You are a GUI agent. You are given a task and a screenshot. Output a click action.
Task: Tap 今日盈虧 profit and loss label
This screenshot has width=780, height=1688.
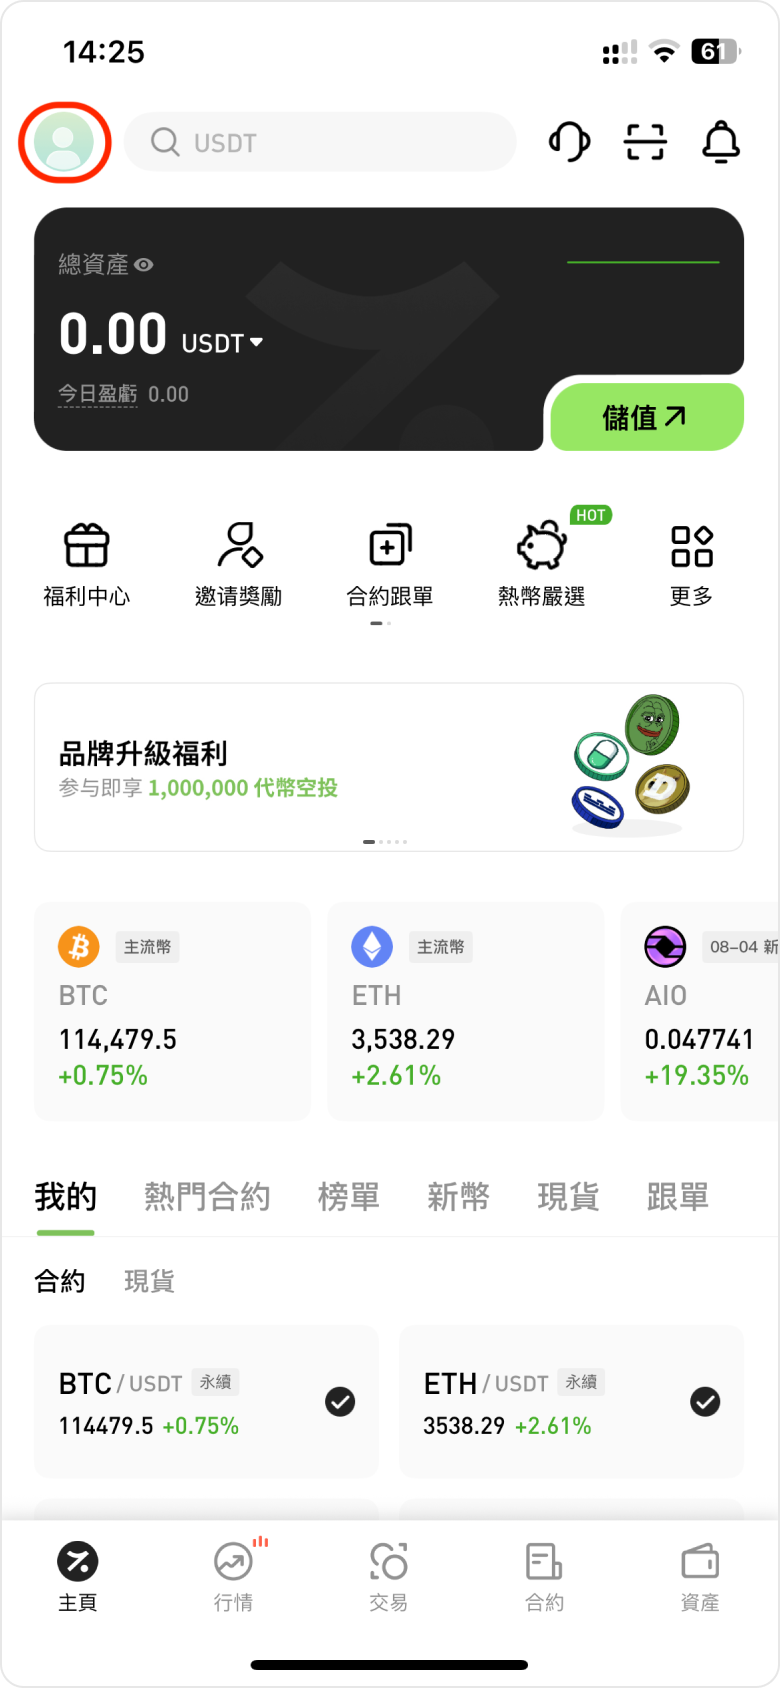97,394
